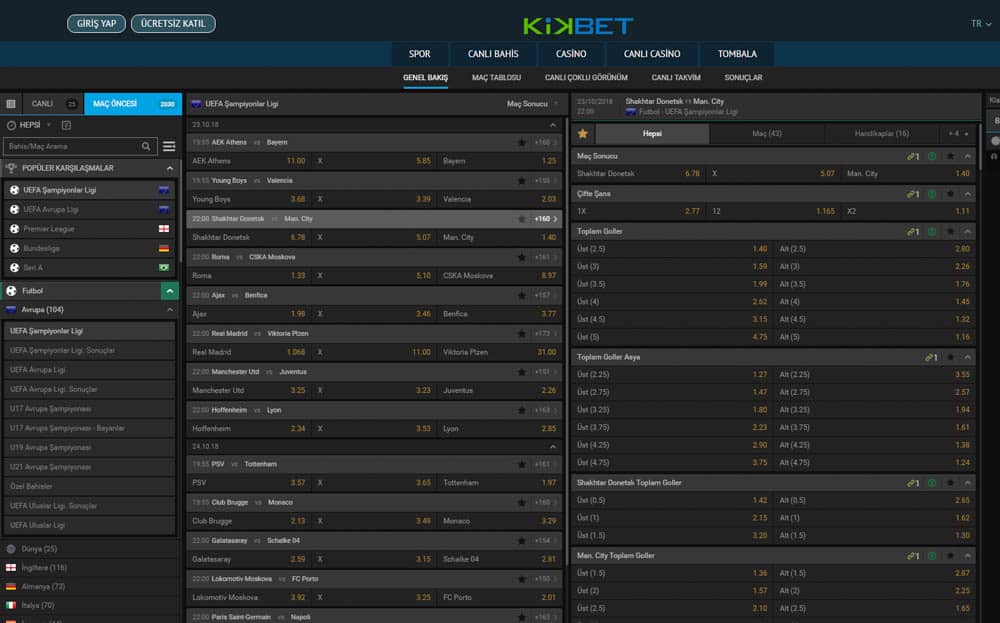1000x623 pixels.
Task: Favorite the Real Madrid vs Viktoria Plzen star
Action: [x=522, y=334]
